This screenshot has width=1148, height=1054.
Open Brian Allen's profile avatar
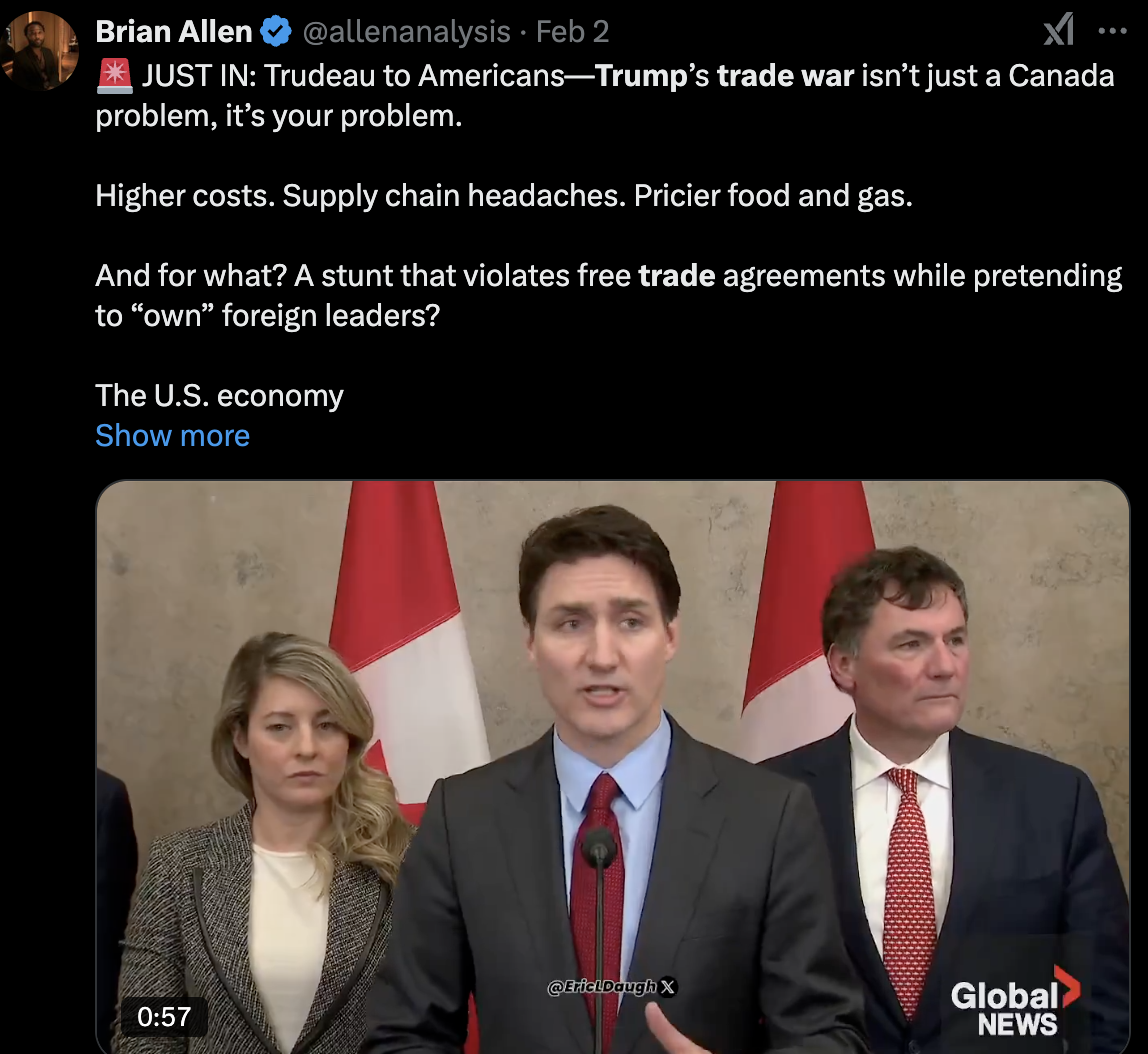coord(40,50)
